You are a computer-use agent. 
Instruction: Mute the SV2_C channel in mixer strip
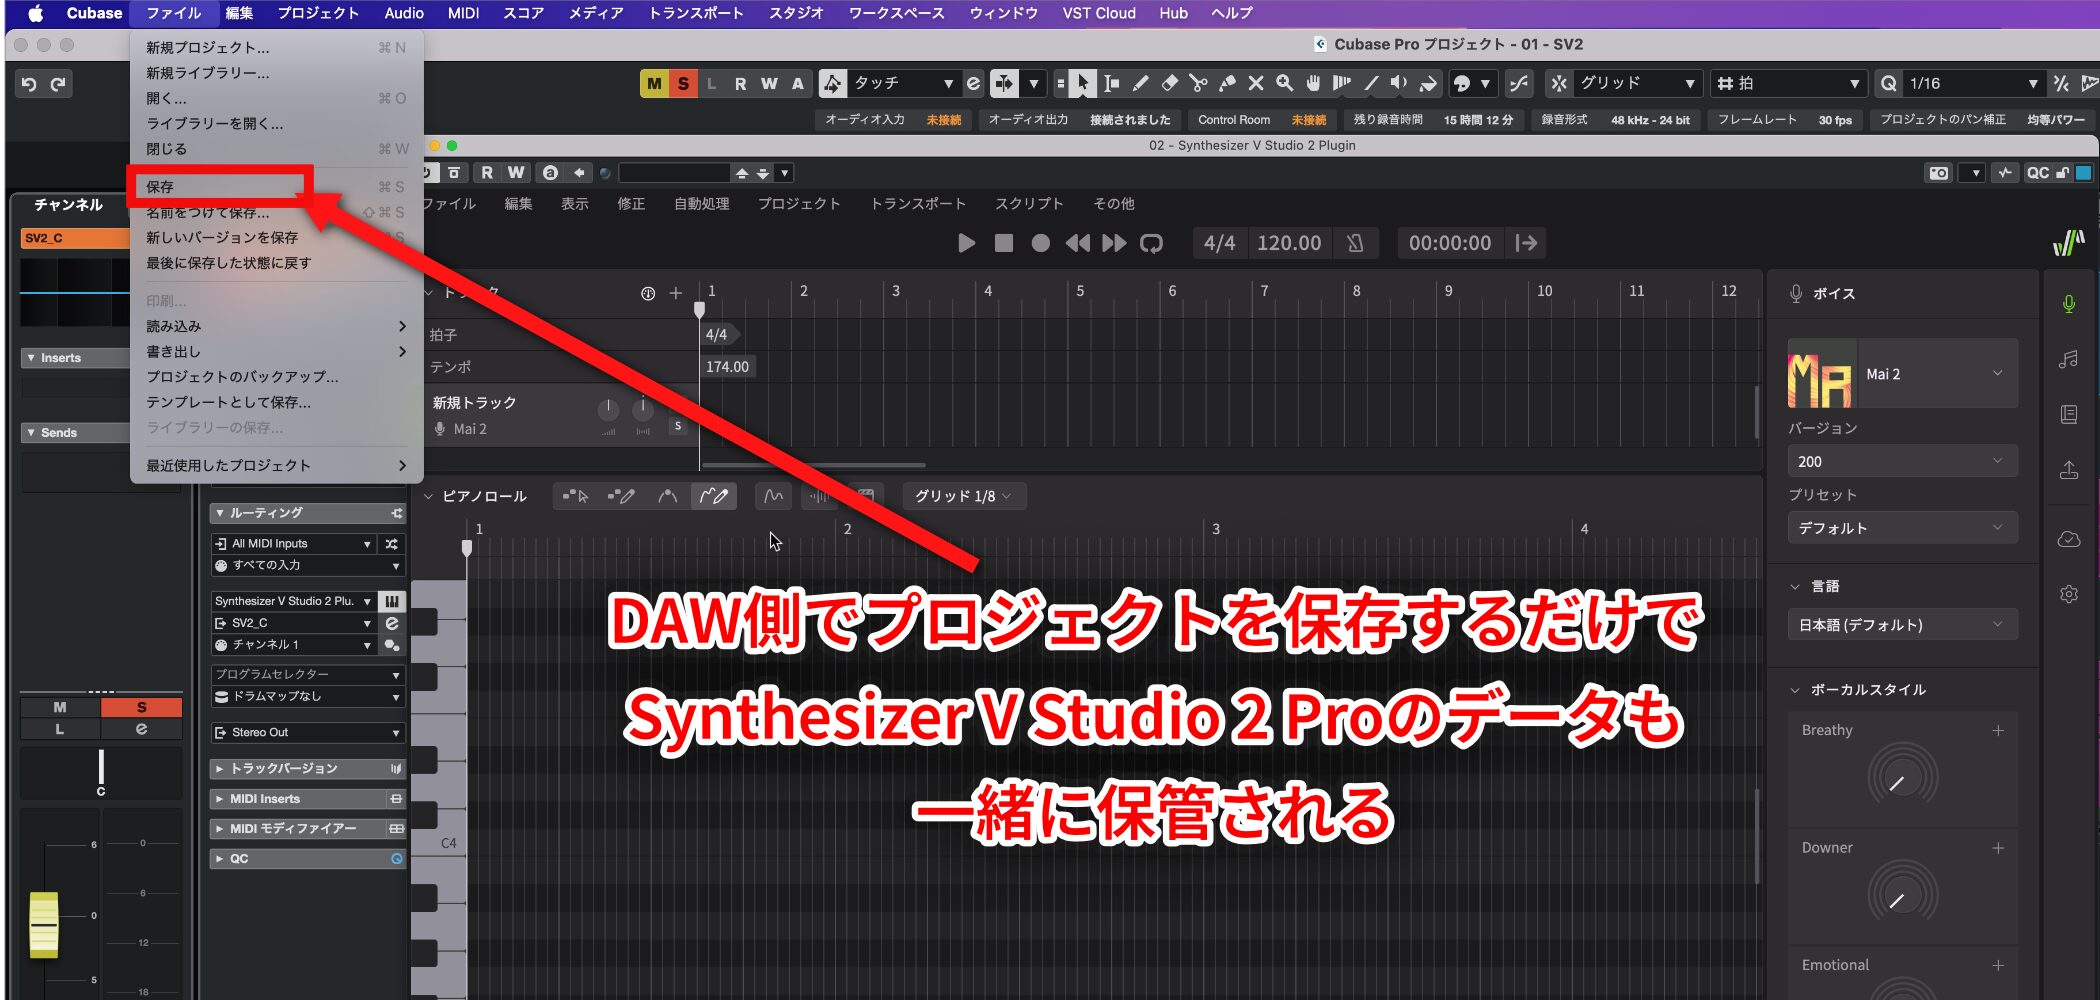click(x=60, y=707)
